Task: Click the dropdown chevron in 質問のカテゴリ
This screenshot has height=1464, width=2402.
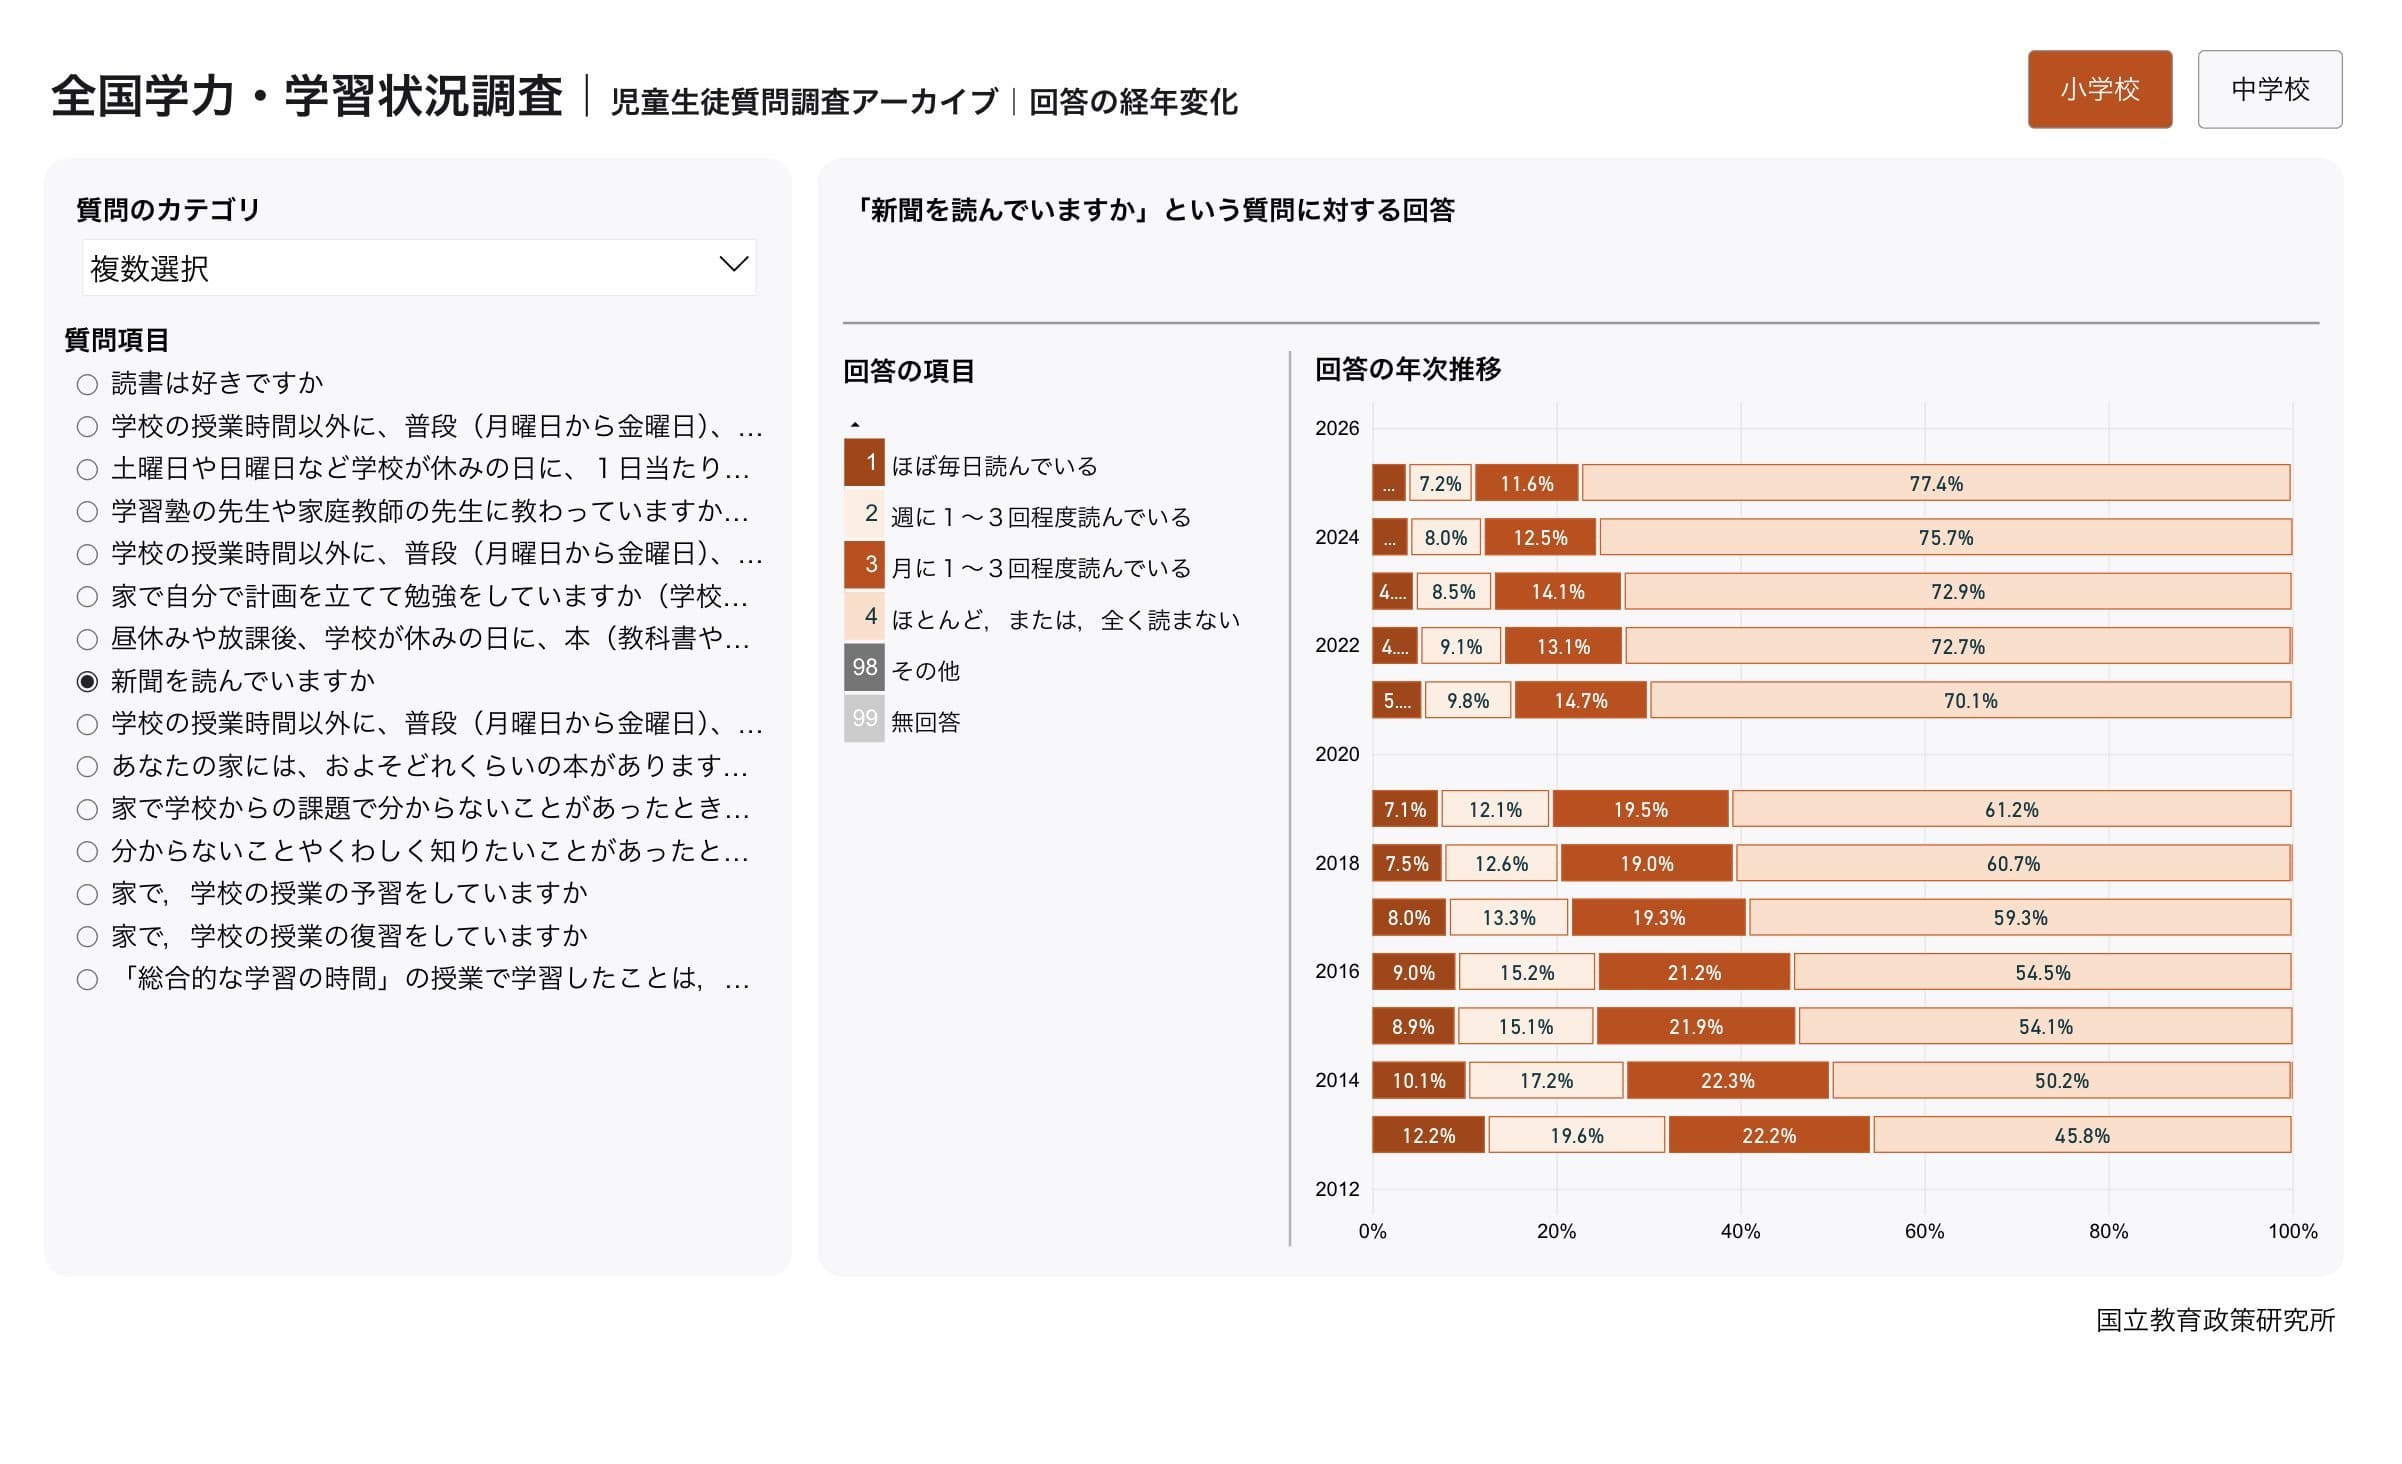Action: click(x=733, y=264)
